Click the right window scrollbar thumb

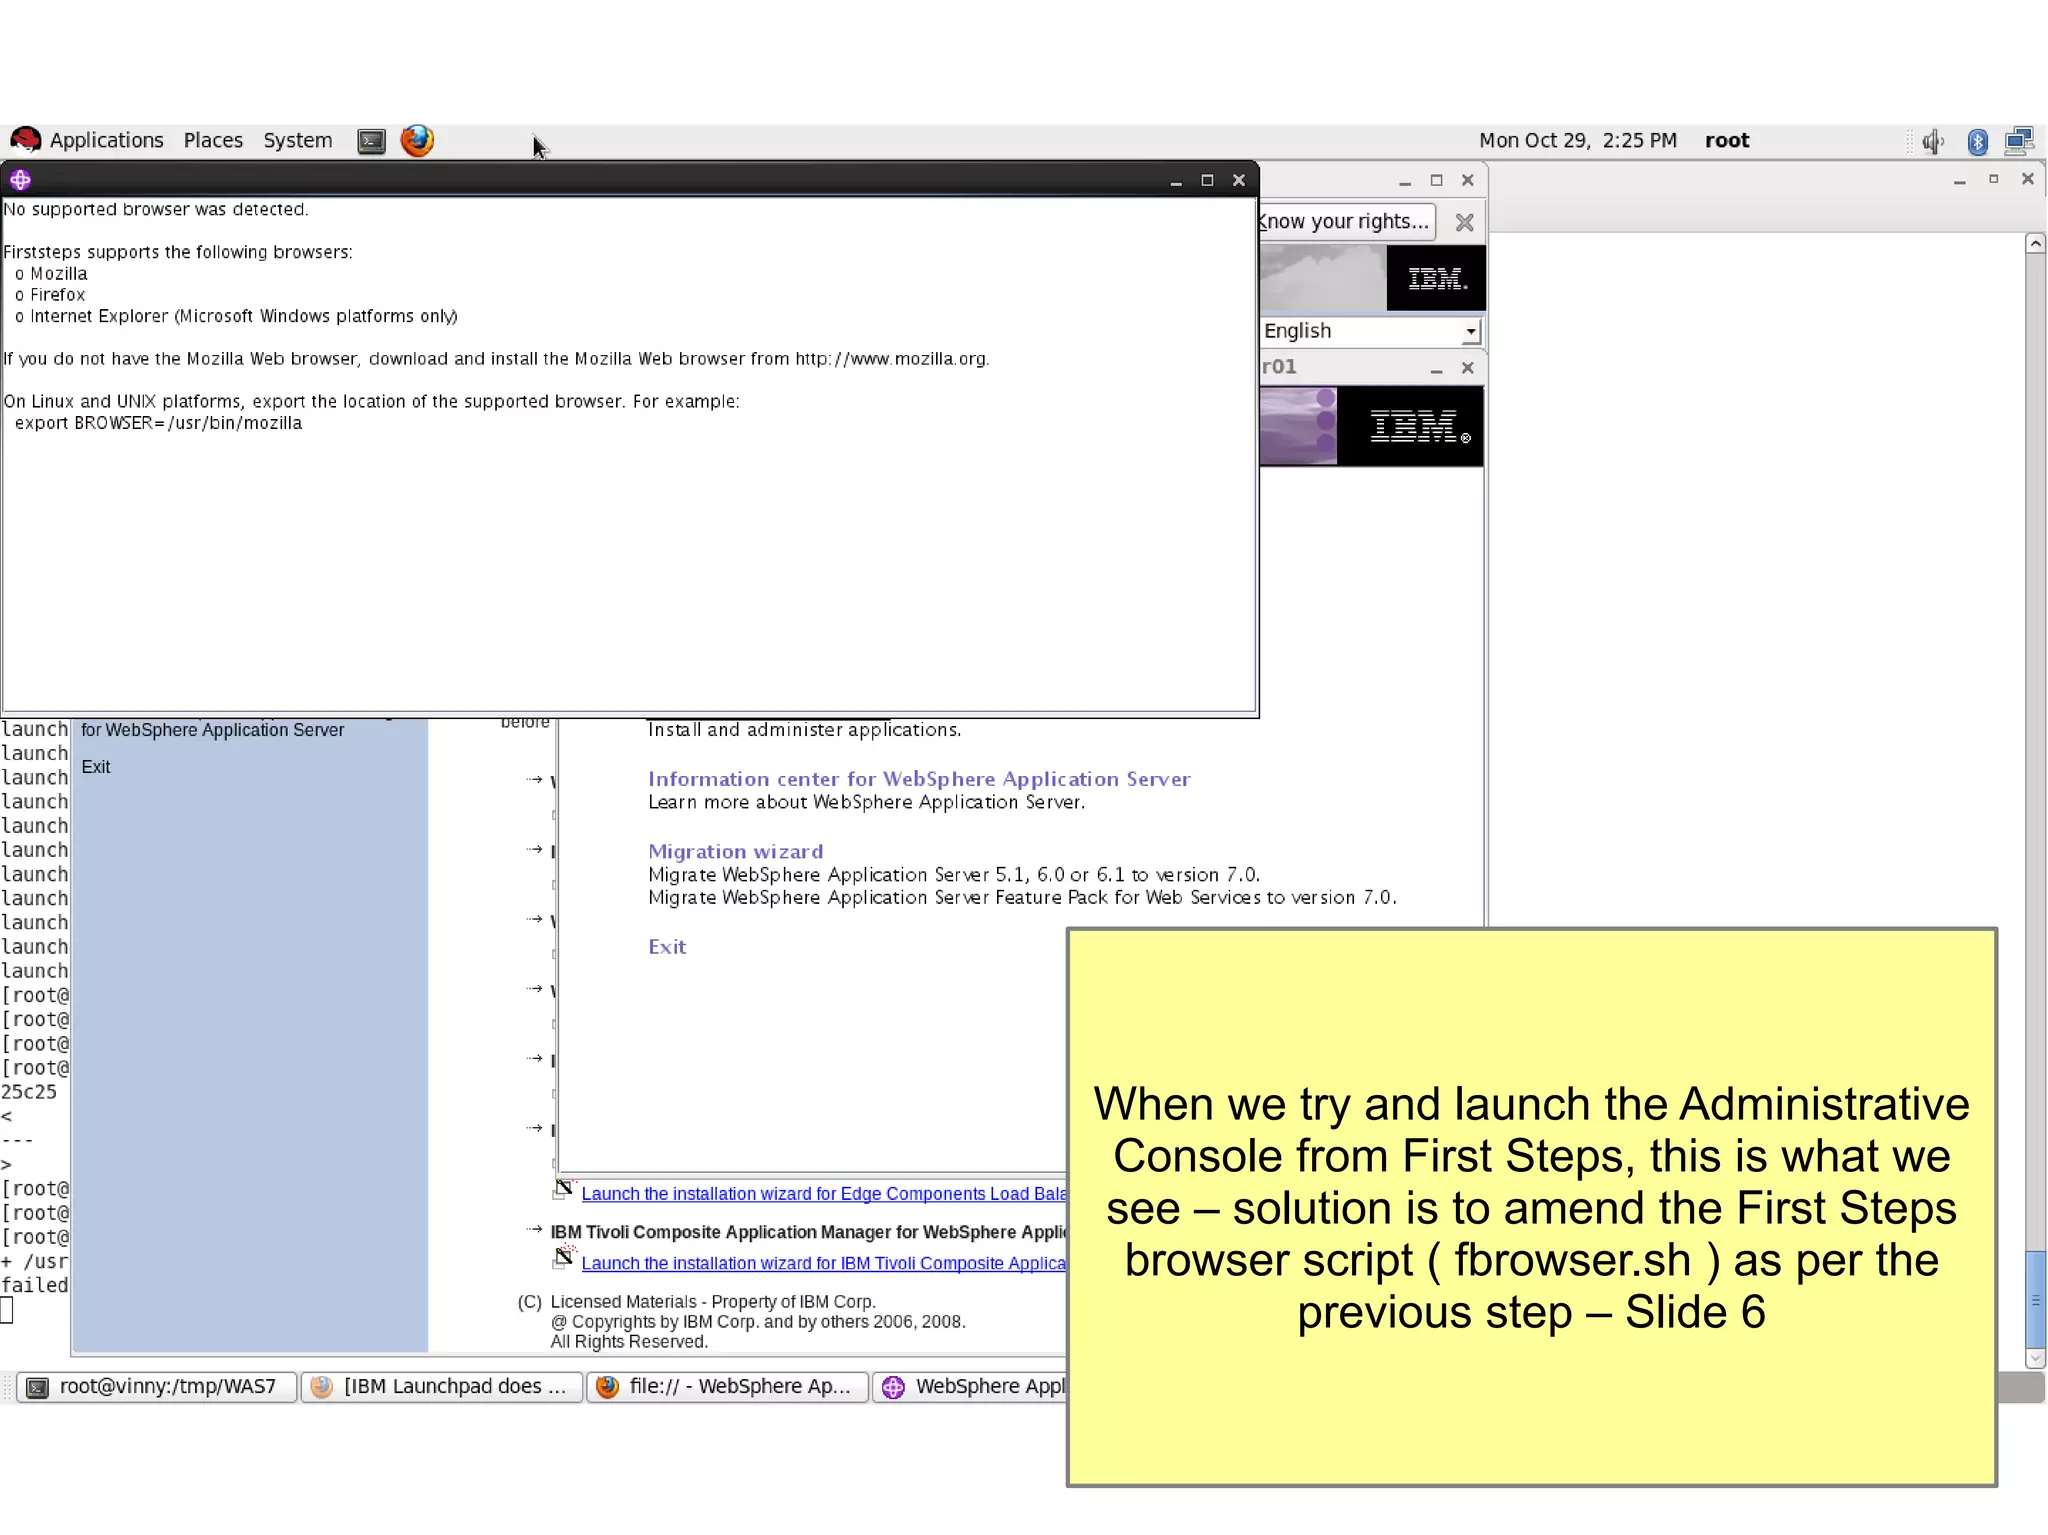pos(2035,1299)
